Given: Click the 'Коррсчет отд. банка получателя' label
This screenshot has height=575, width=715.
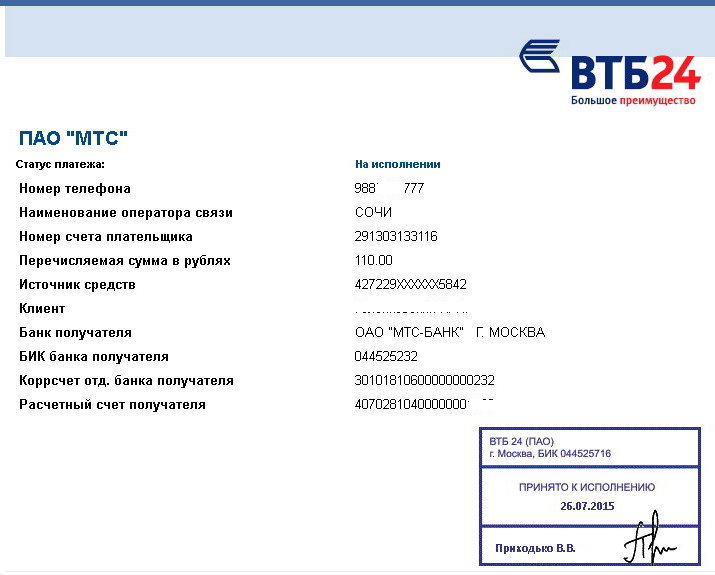Looking at the screenshot, I should 126,381.
